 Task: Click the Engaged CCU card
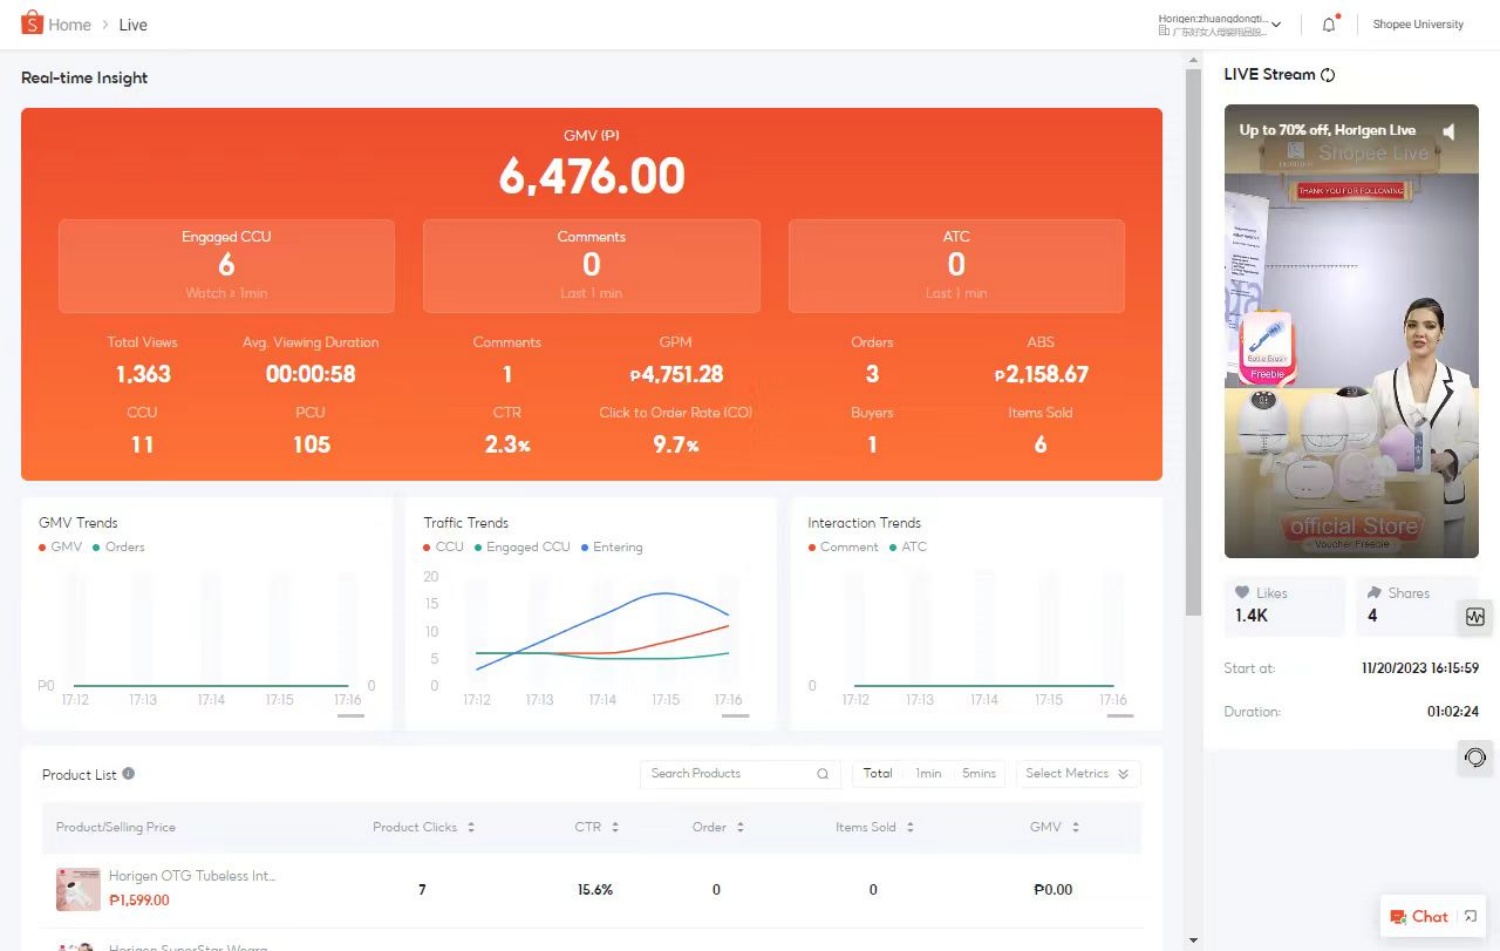(227, 266)
